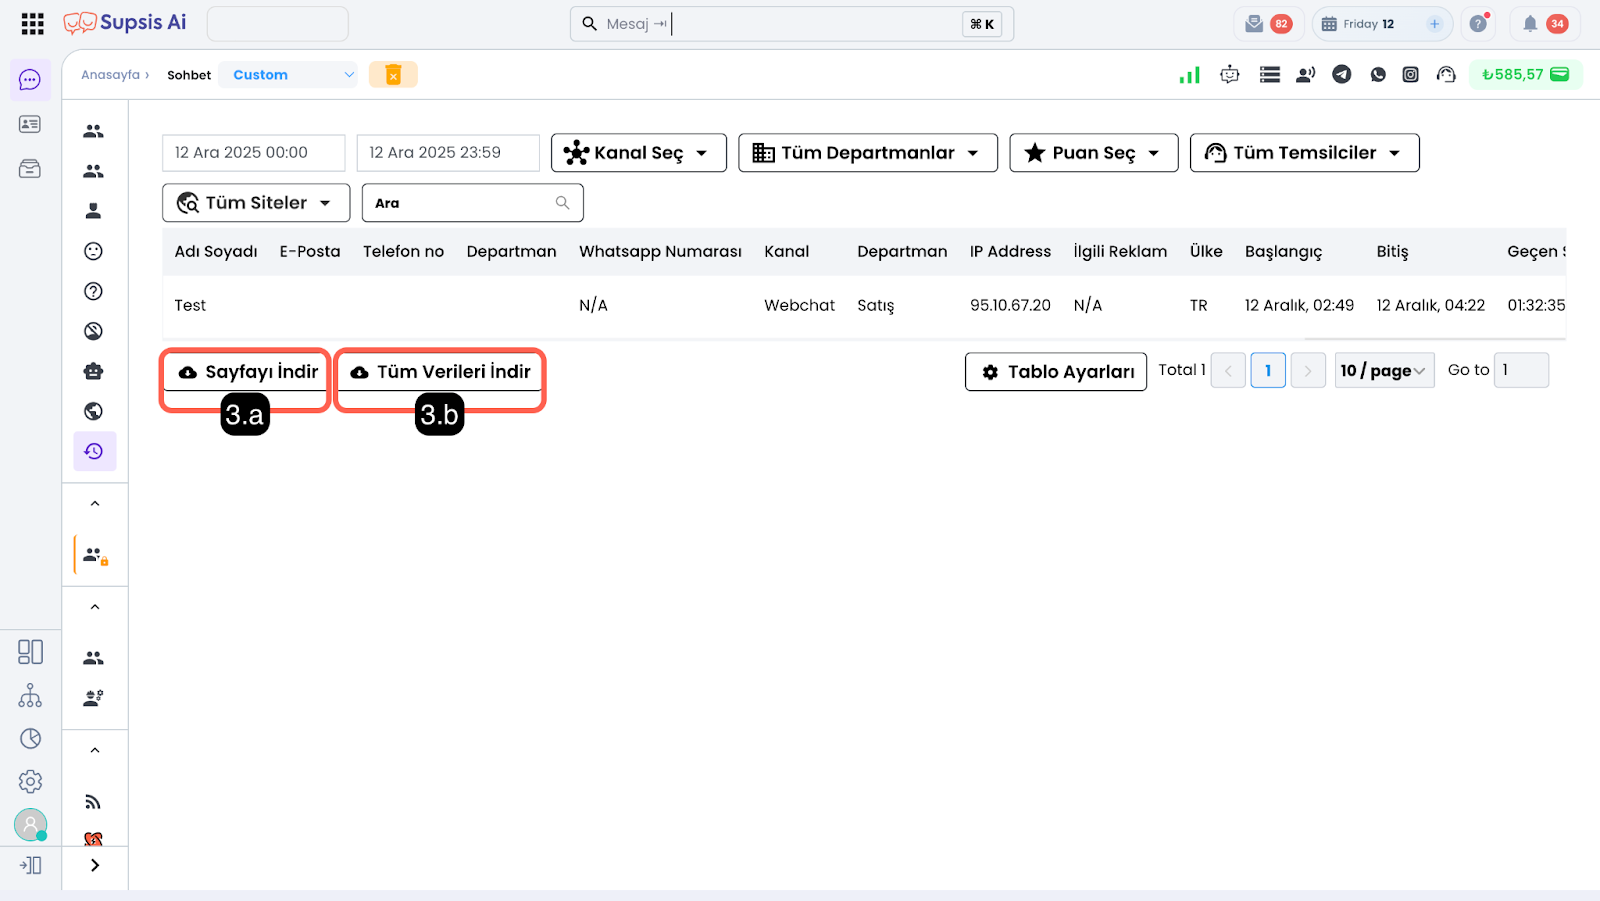This screenshot has width=1600, height=901.
Task: Open Tablo Ayarları table settings
Action: (x=1055, y=372)
